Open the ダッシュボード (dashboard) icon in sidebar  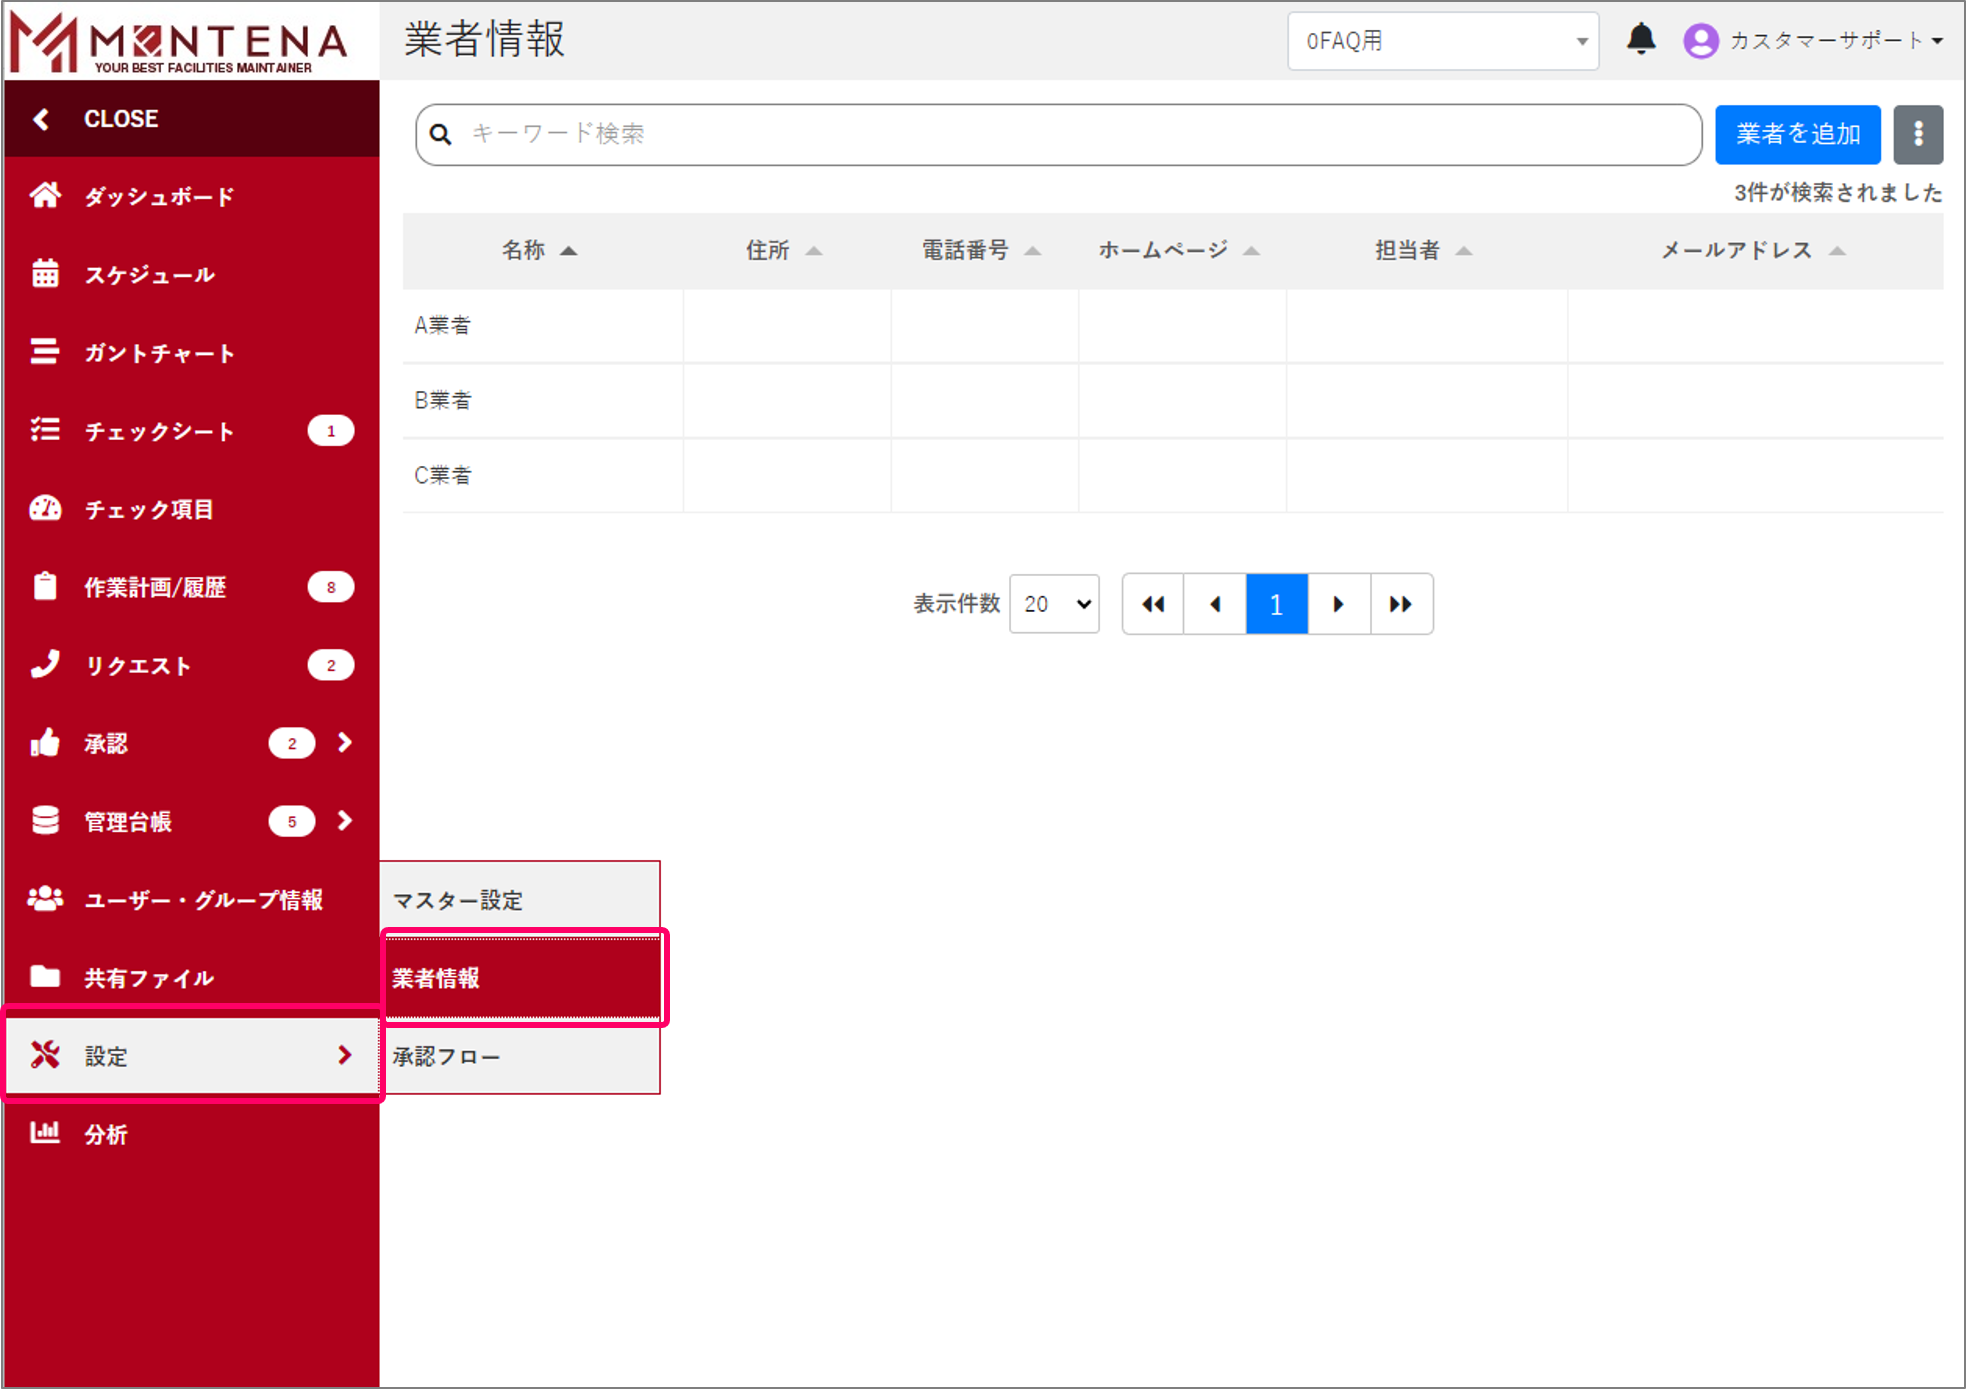(46, 196)
